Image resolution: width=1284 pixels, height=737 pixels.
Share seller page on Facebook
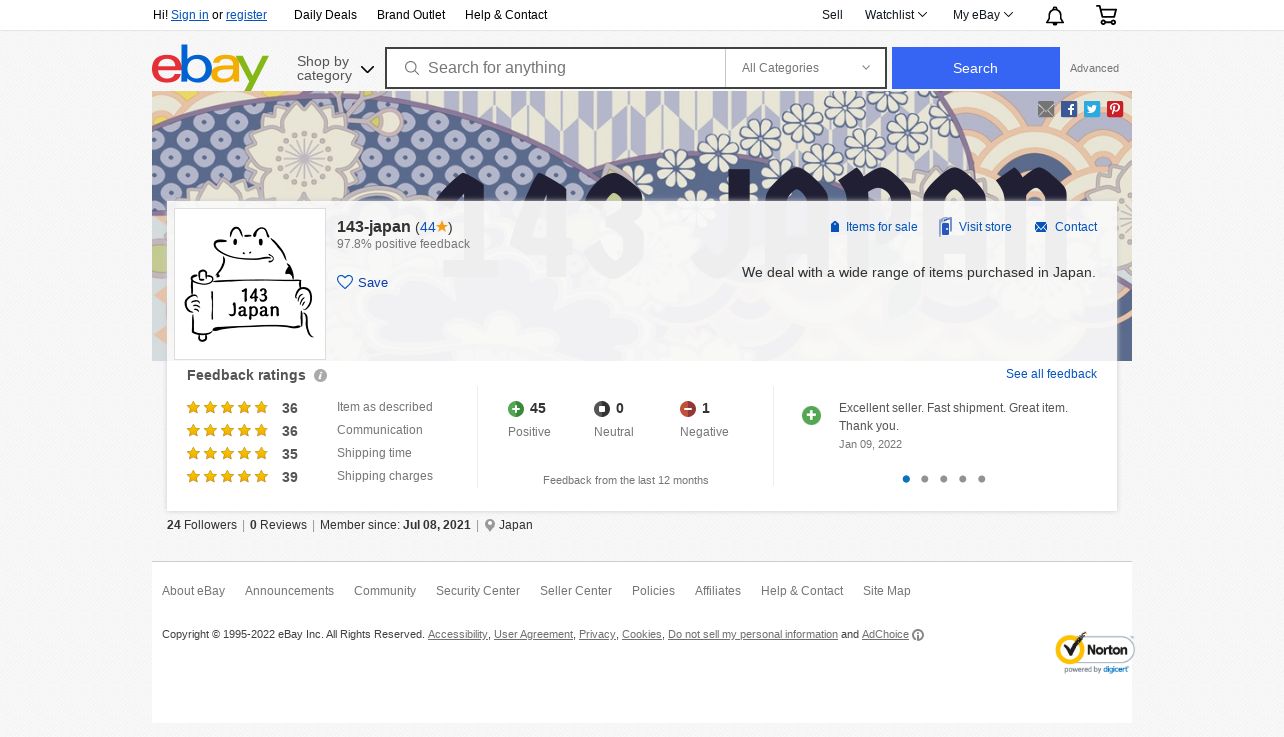pos(1069,109)
